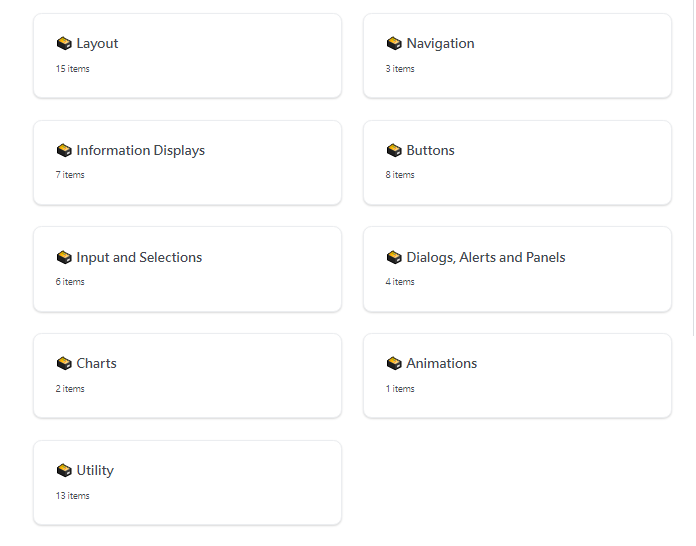
Task: Click the package icon next to Information Displays
Action: [x=64, y=150]
